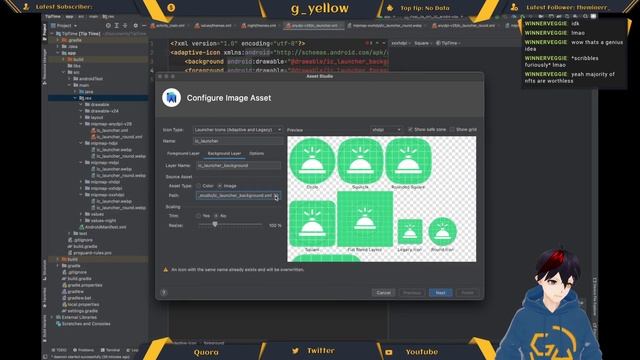Image resolution: width=640 pixels, height=360 pixels.
Task: Select Yes for the Trim option
Action: coord(198,216)
